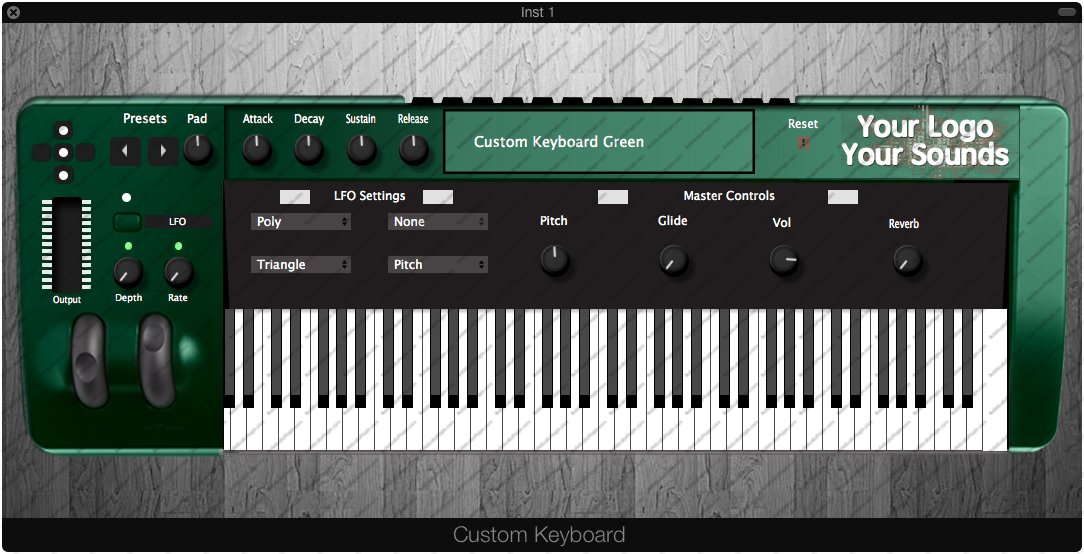Click the Attack knob
The width and height of the screenshot is (1084, 554).
point(256,149)
